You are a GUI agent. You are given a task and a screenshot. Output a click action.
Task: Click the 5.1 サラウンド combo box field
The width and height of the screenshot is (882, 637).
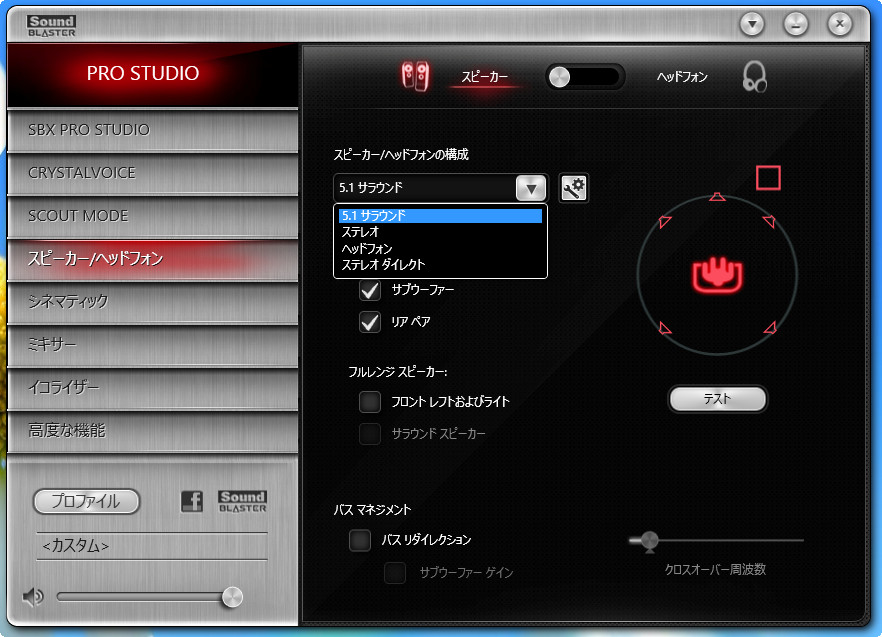[x=440, y=188]
